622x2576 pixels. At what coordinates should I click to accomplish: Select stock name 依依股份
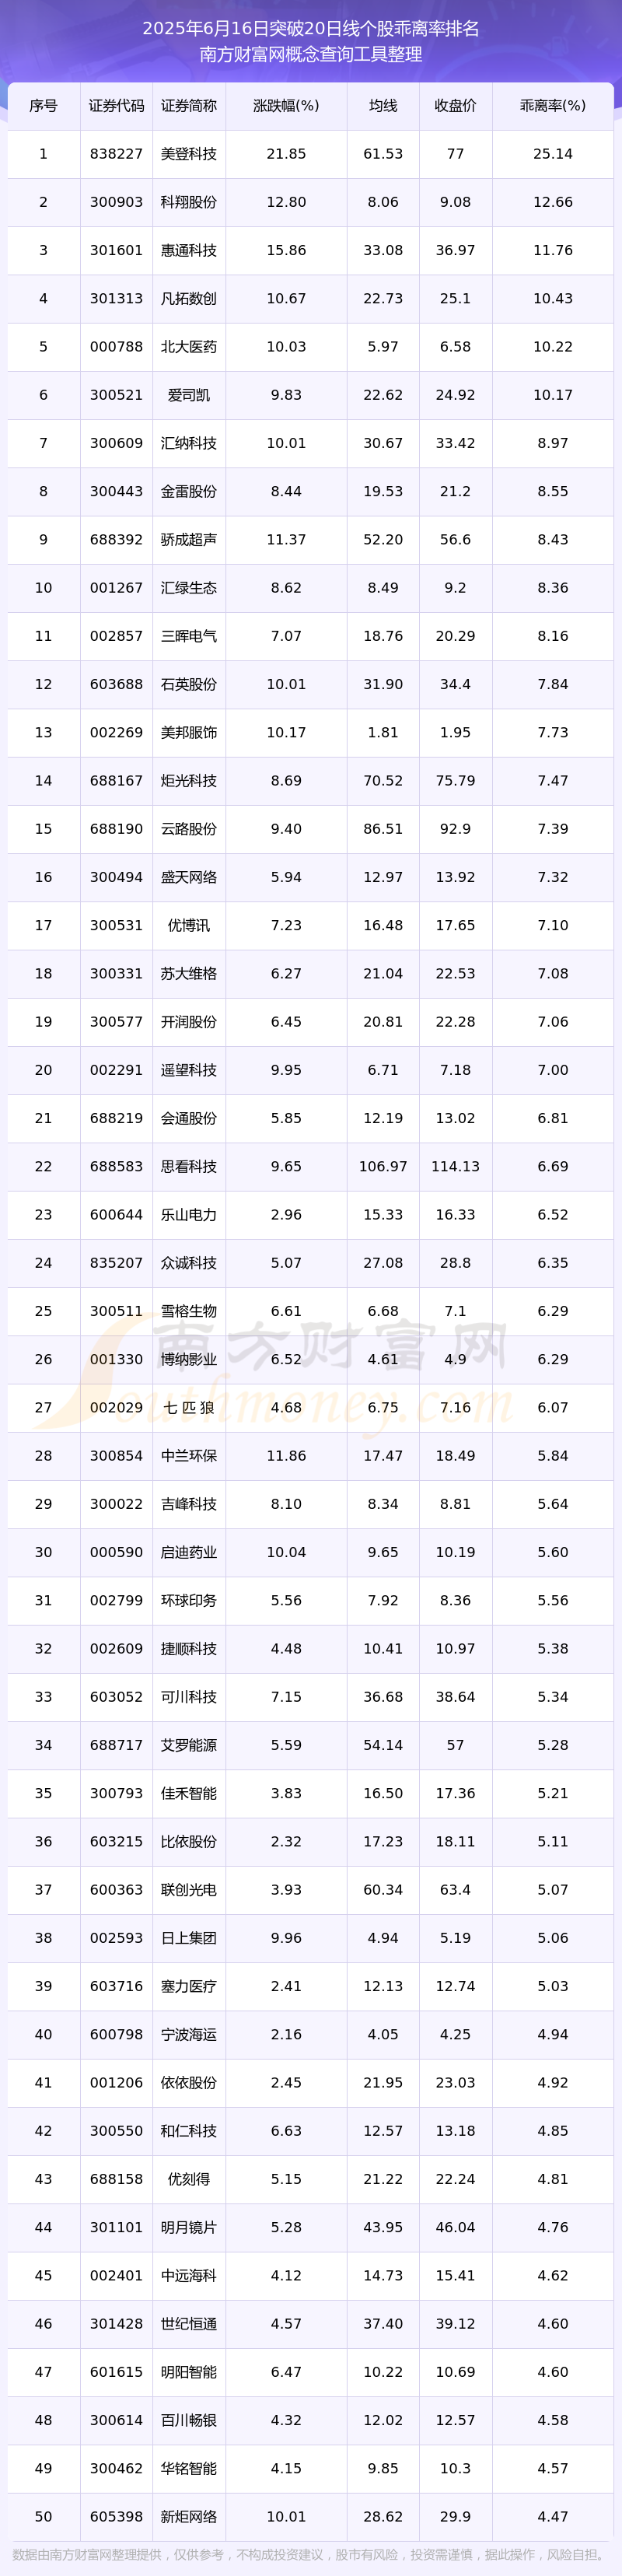tap(189, 2083)
